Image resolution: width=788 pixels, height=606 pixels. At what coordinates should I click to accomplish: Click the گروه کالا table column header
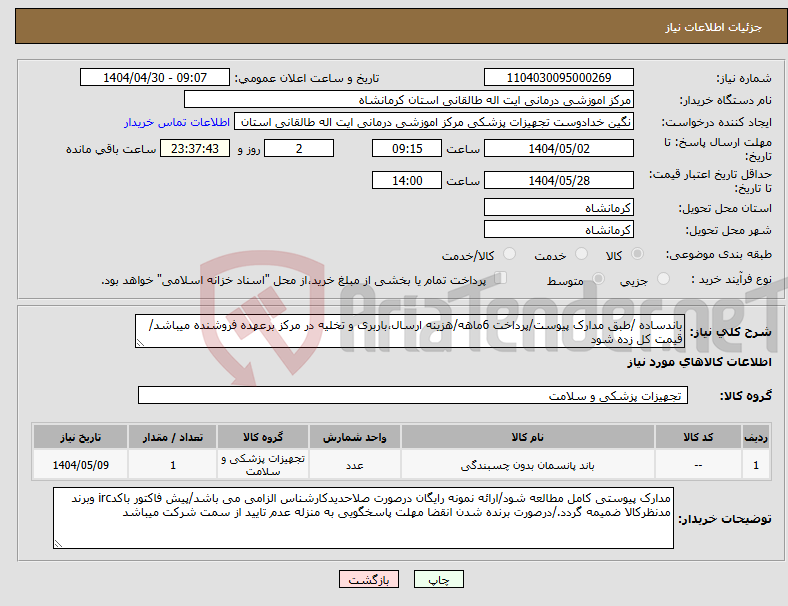pyautogui.click(x=263, y=437)
